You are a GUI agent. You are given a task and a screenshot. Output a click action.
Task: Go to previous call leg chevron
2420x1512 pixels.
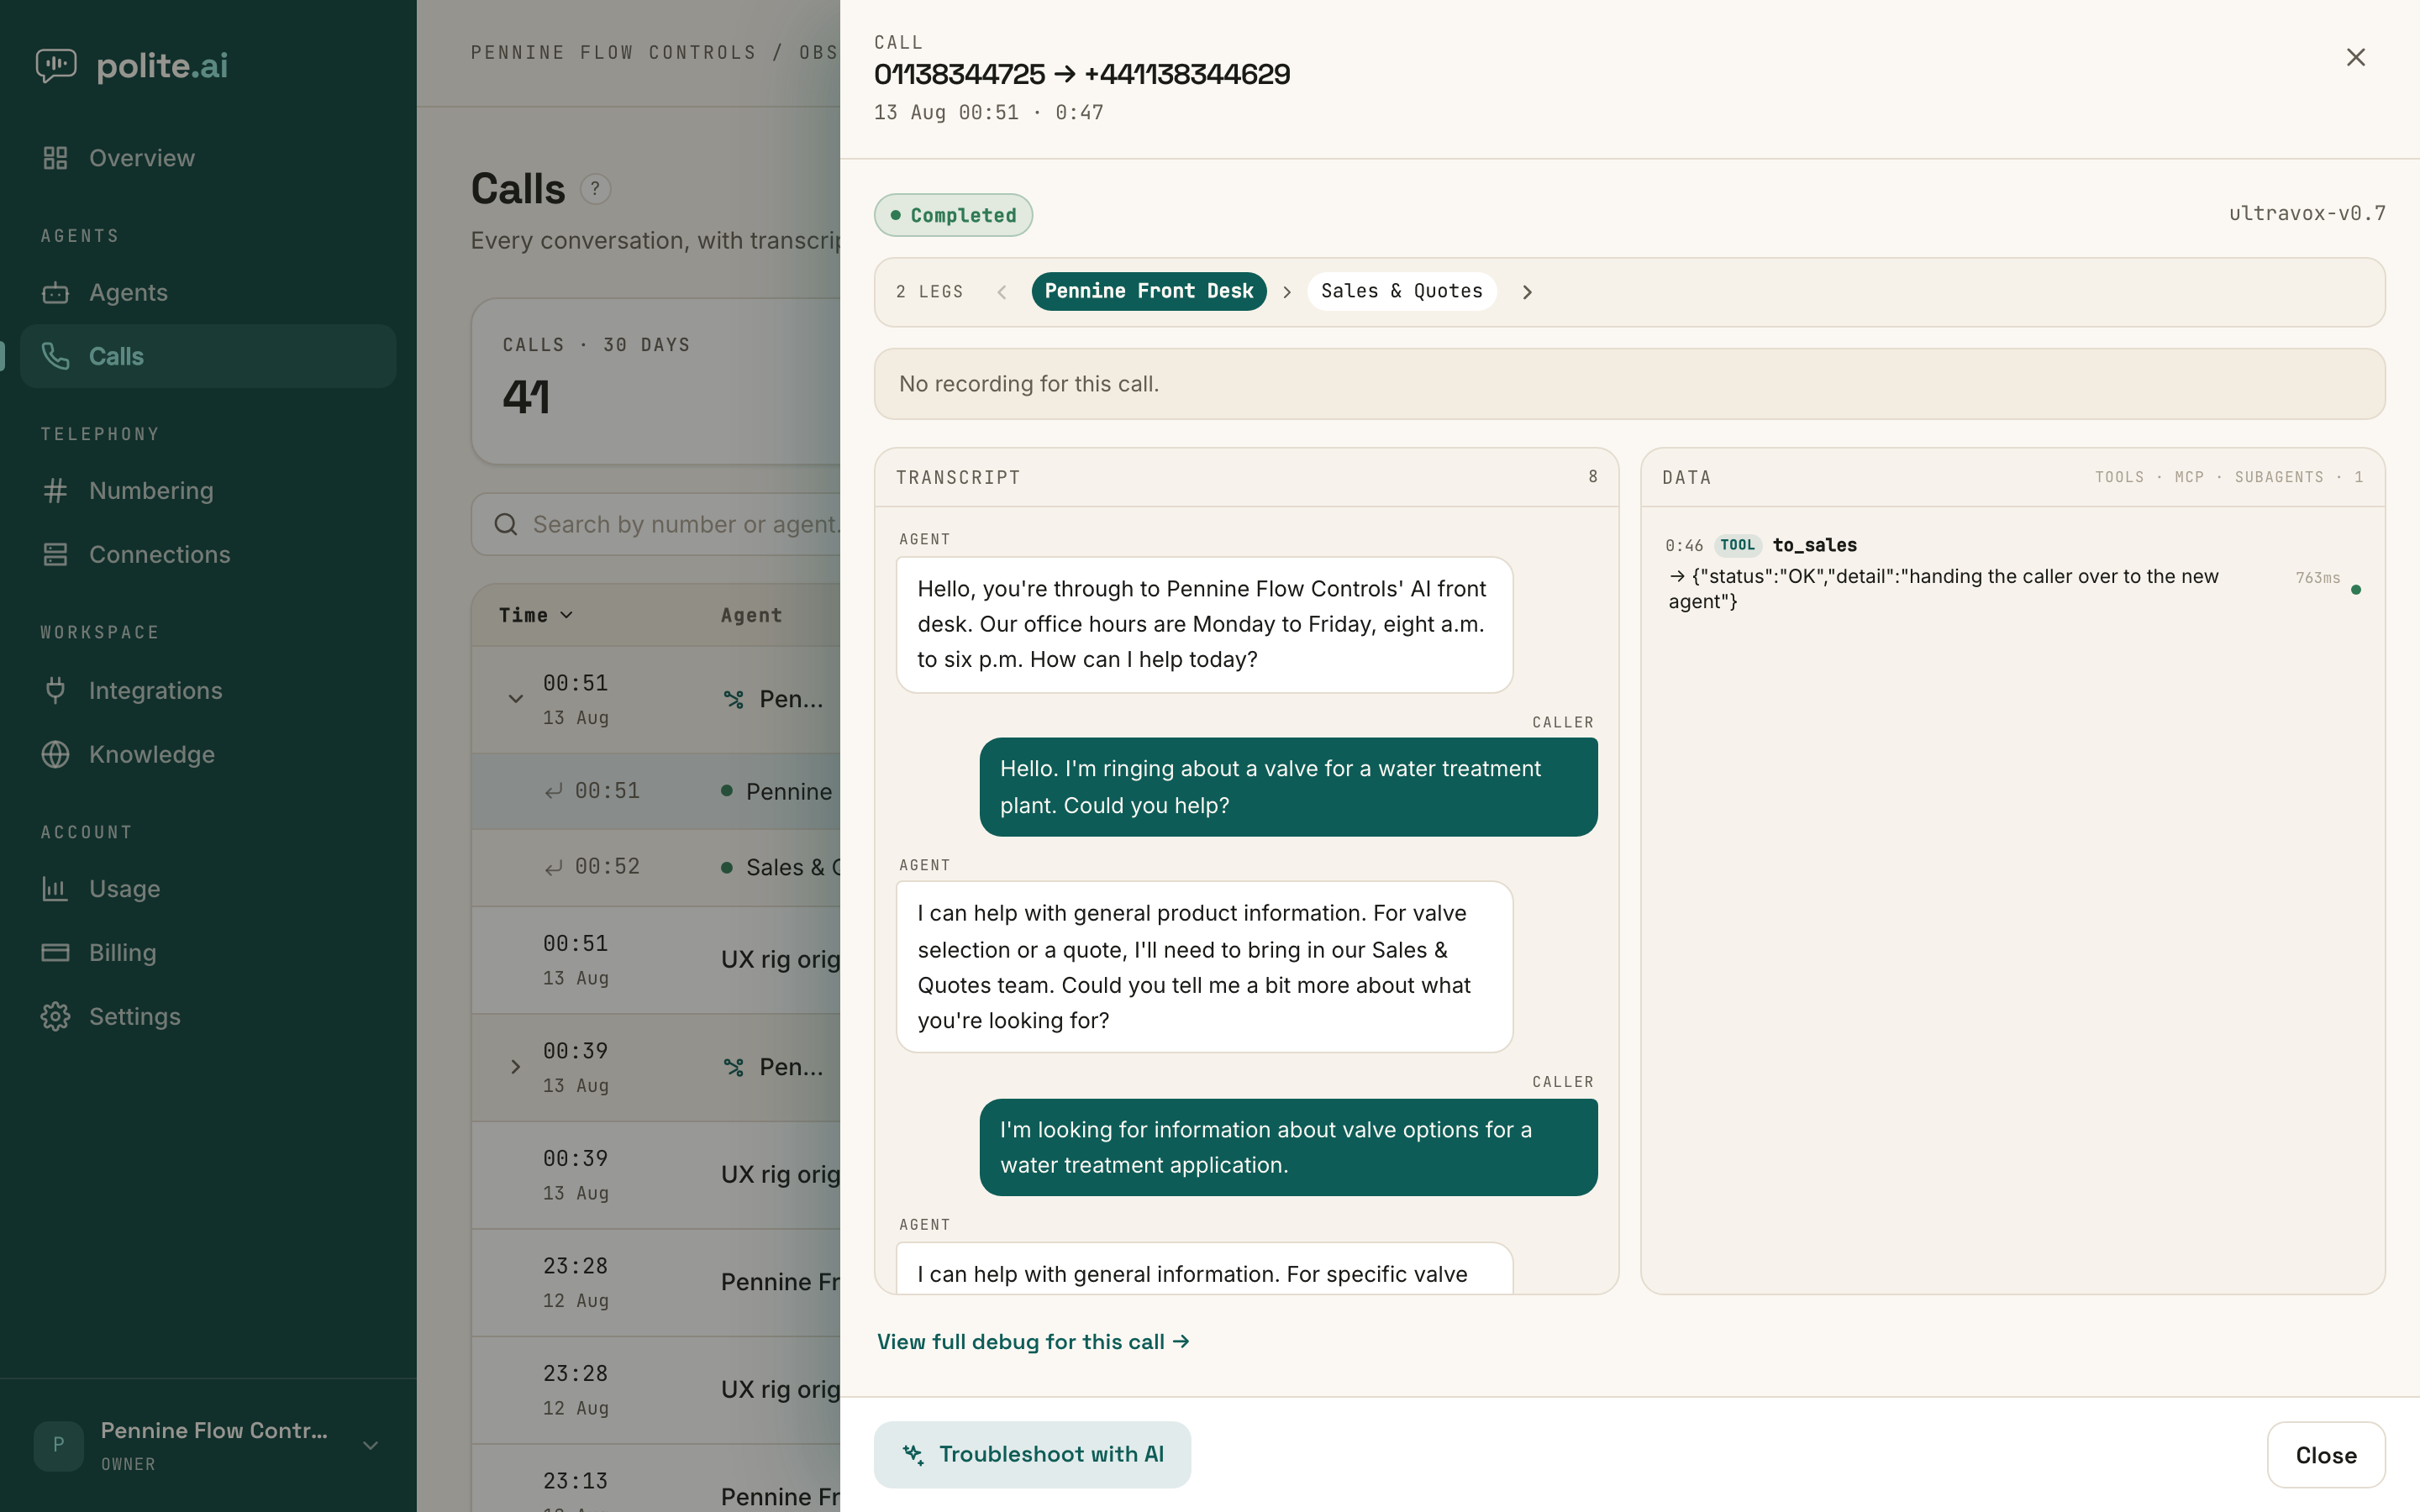[1001, 292]
